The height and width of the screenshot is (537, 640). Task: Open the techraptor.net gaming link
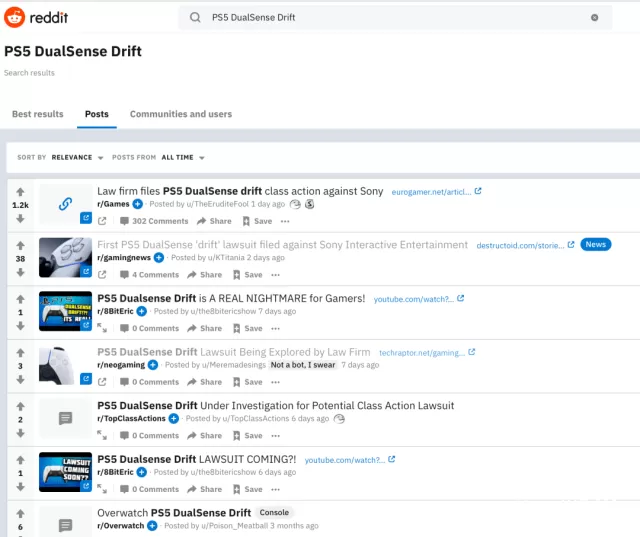[427, 353]
